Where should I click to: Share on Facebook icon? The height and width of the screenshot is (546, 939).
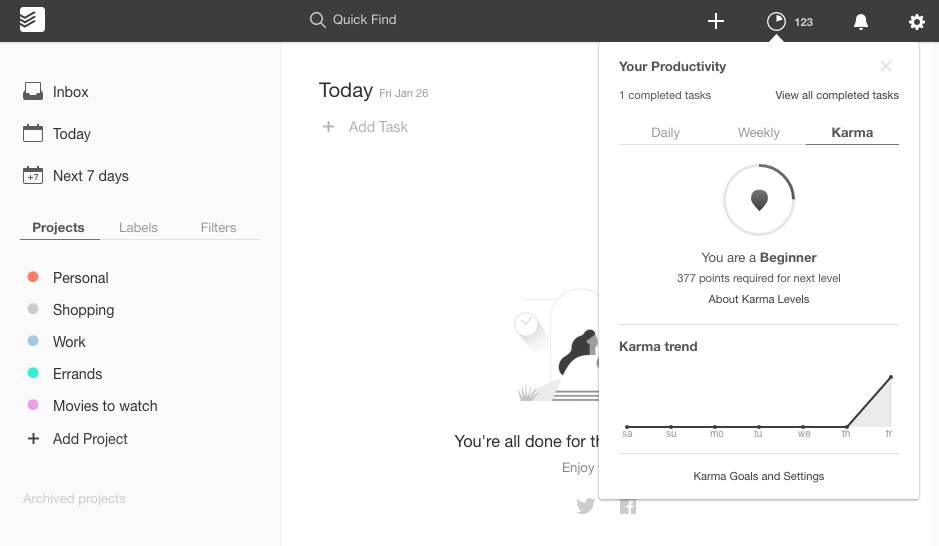628,506
